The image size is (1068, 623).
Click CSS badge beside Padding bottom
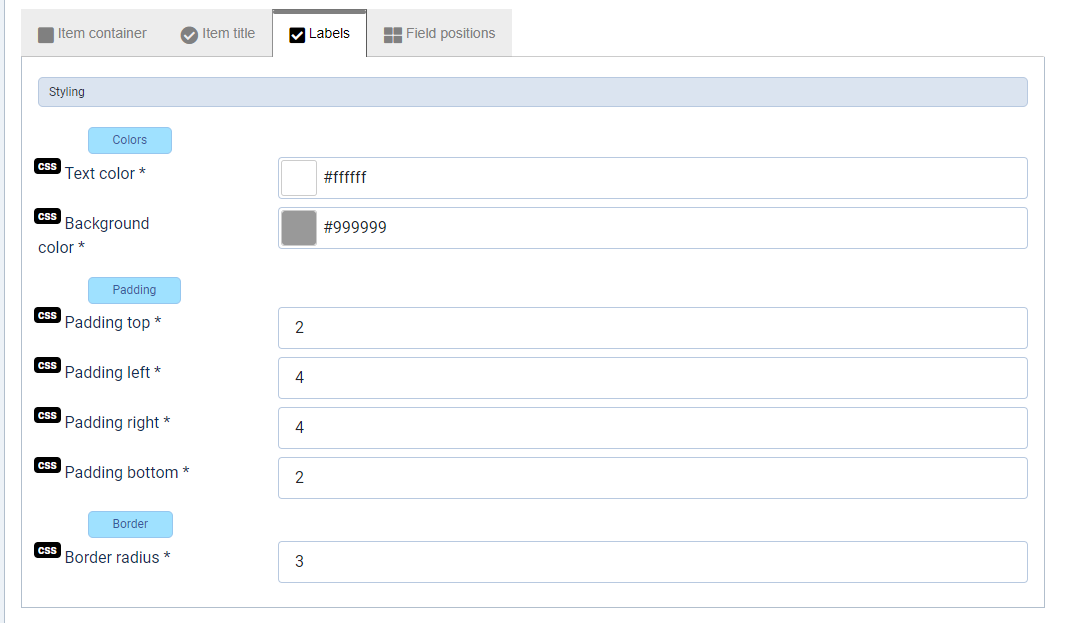(47, 466)
